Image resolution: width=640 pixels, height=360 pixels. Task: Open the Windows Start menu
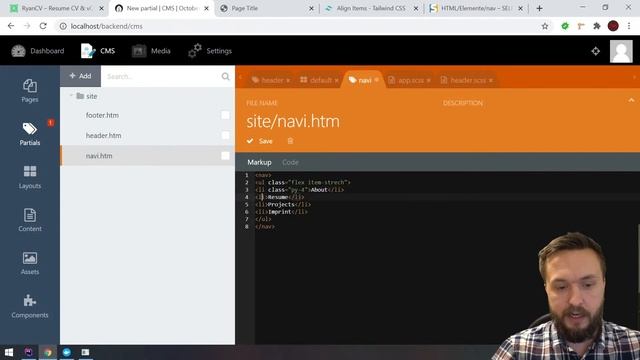(9, 352)
